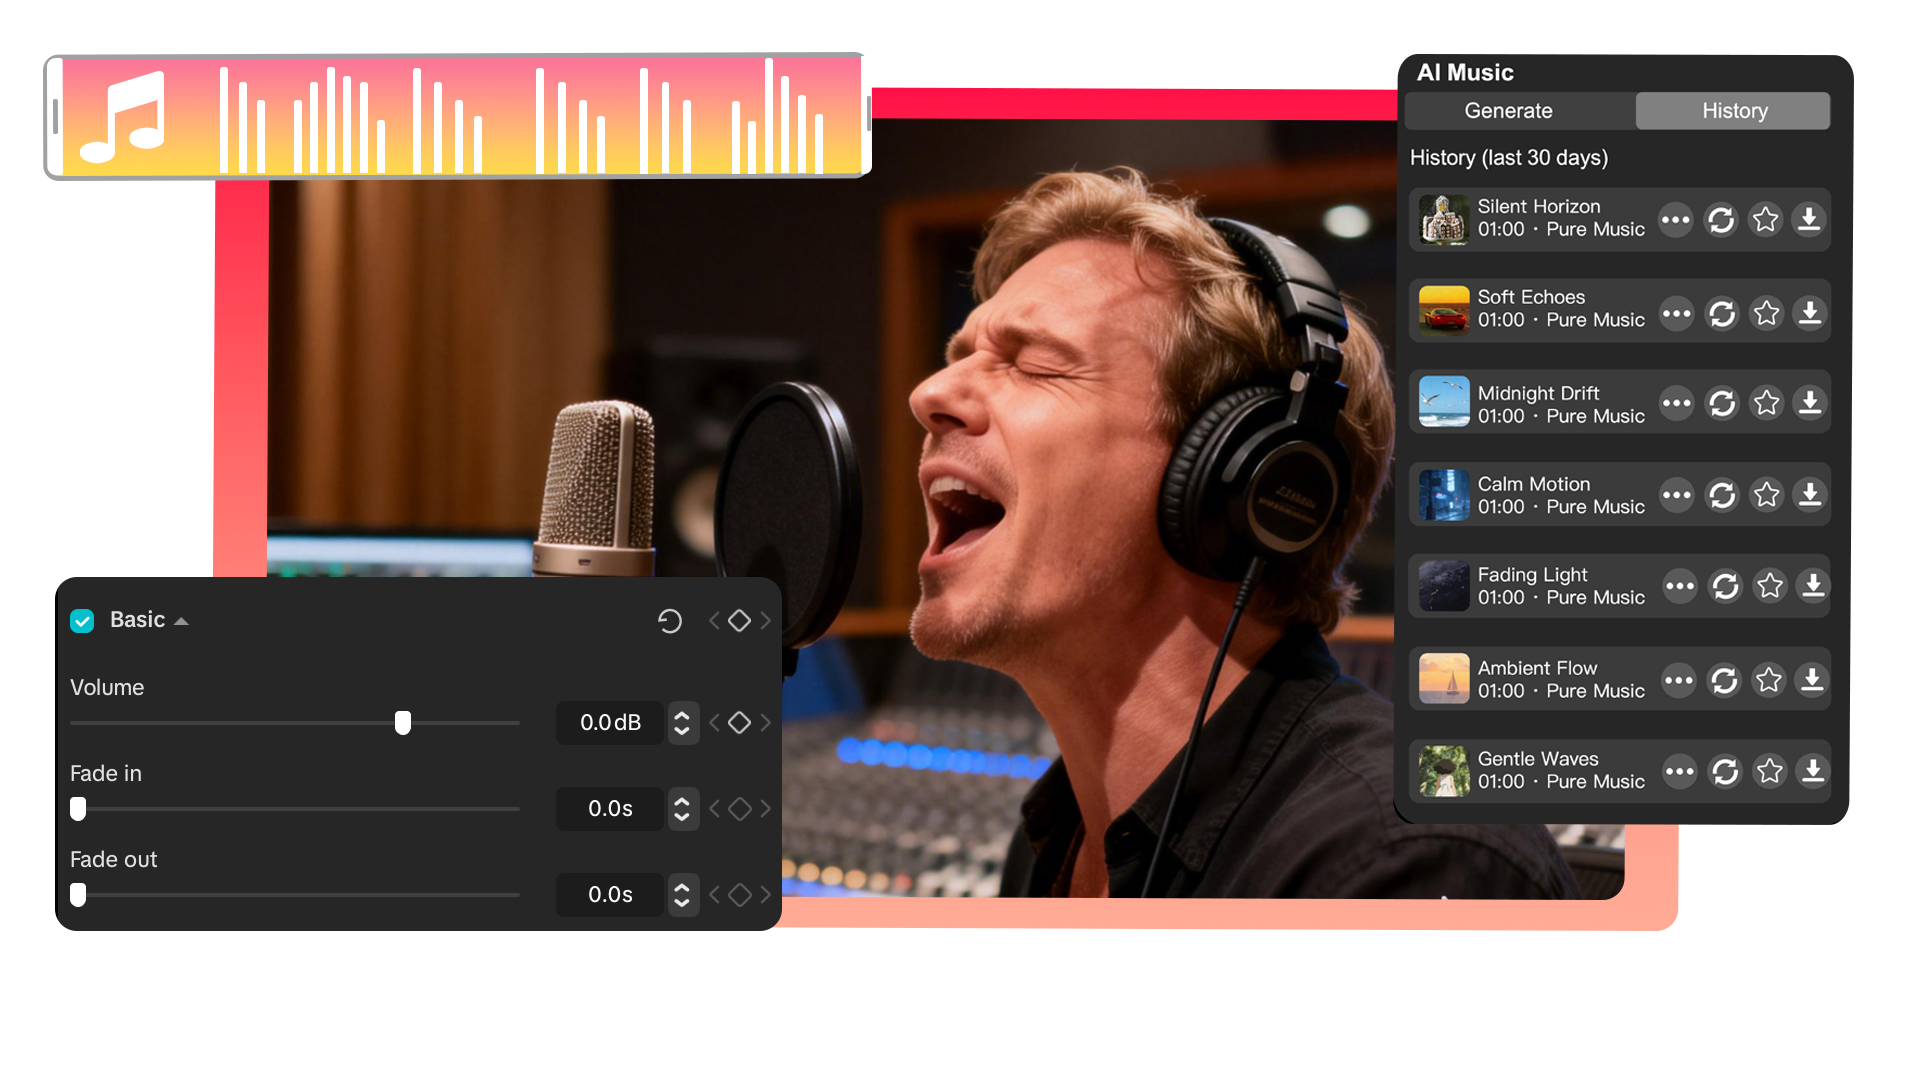Favorite the Ambient Flow track
Image resolution: width=1920 pixels, height=1080 pixels.
tap(1768, 679)
